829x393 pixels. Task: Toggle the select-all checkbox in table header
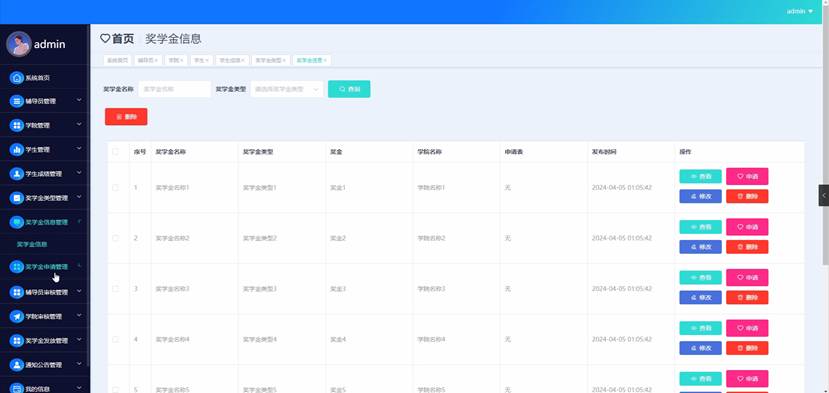tap(116, 152)
